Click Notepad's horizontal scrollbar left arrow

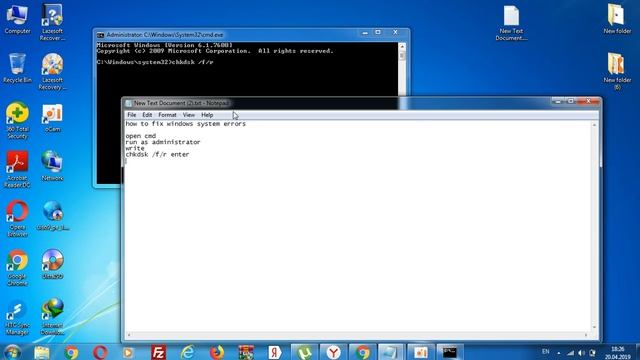129,335
